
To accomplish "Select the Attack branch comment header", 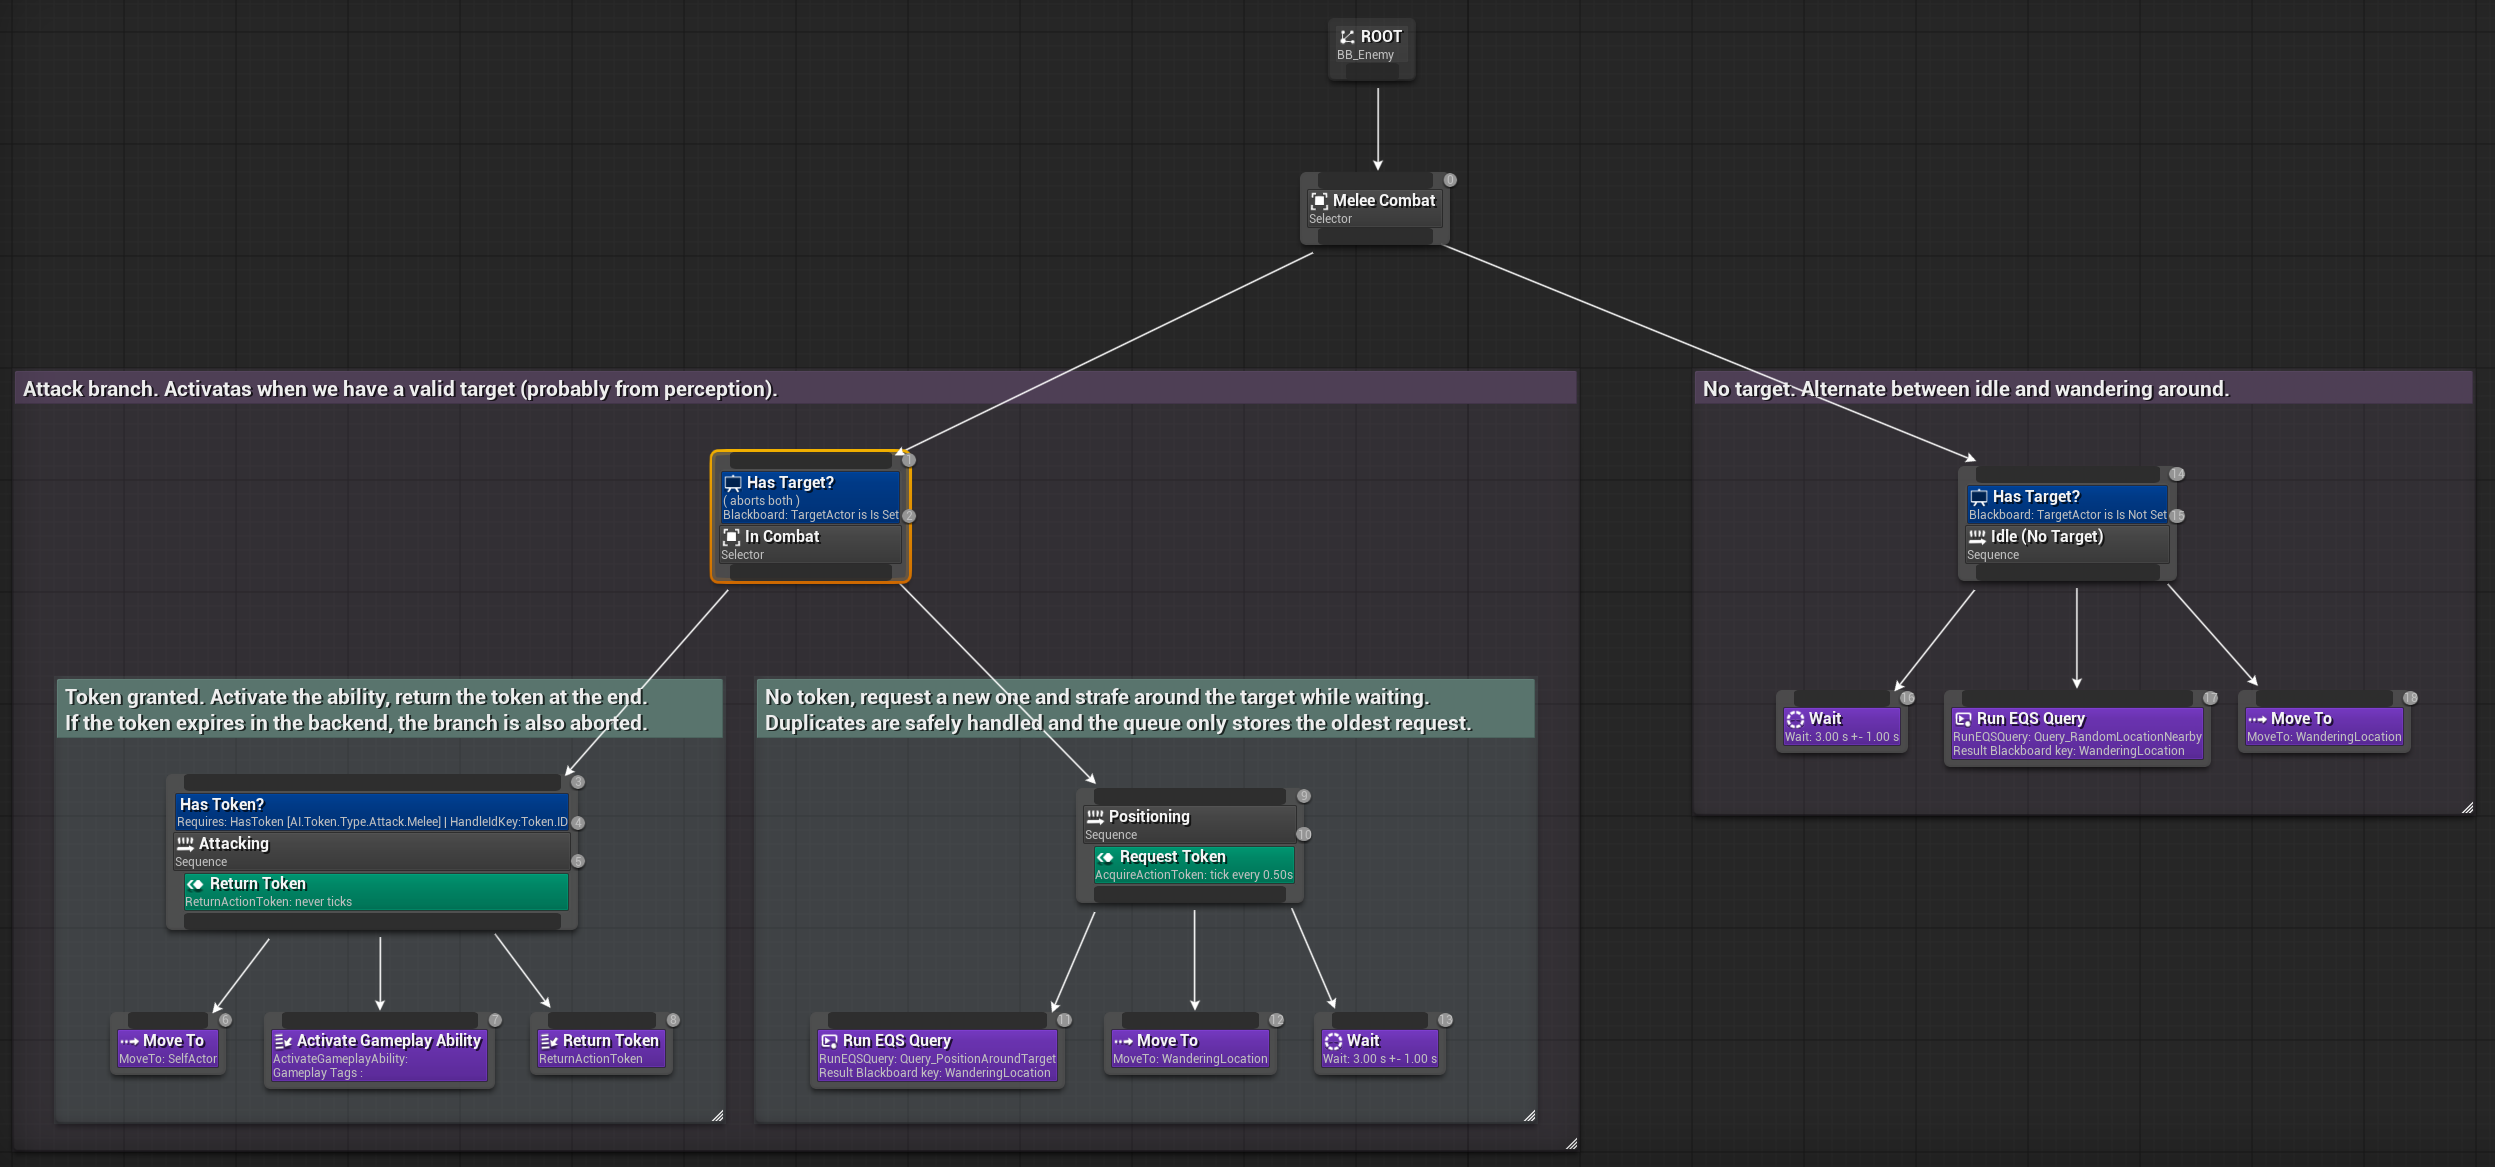I will (400, 389).
